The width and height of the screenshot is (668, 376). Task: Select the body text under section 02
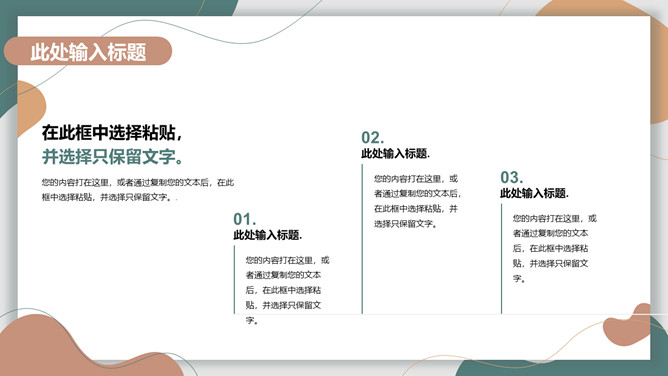pyautogui.click(x=418, y=201)
